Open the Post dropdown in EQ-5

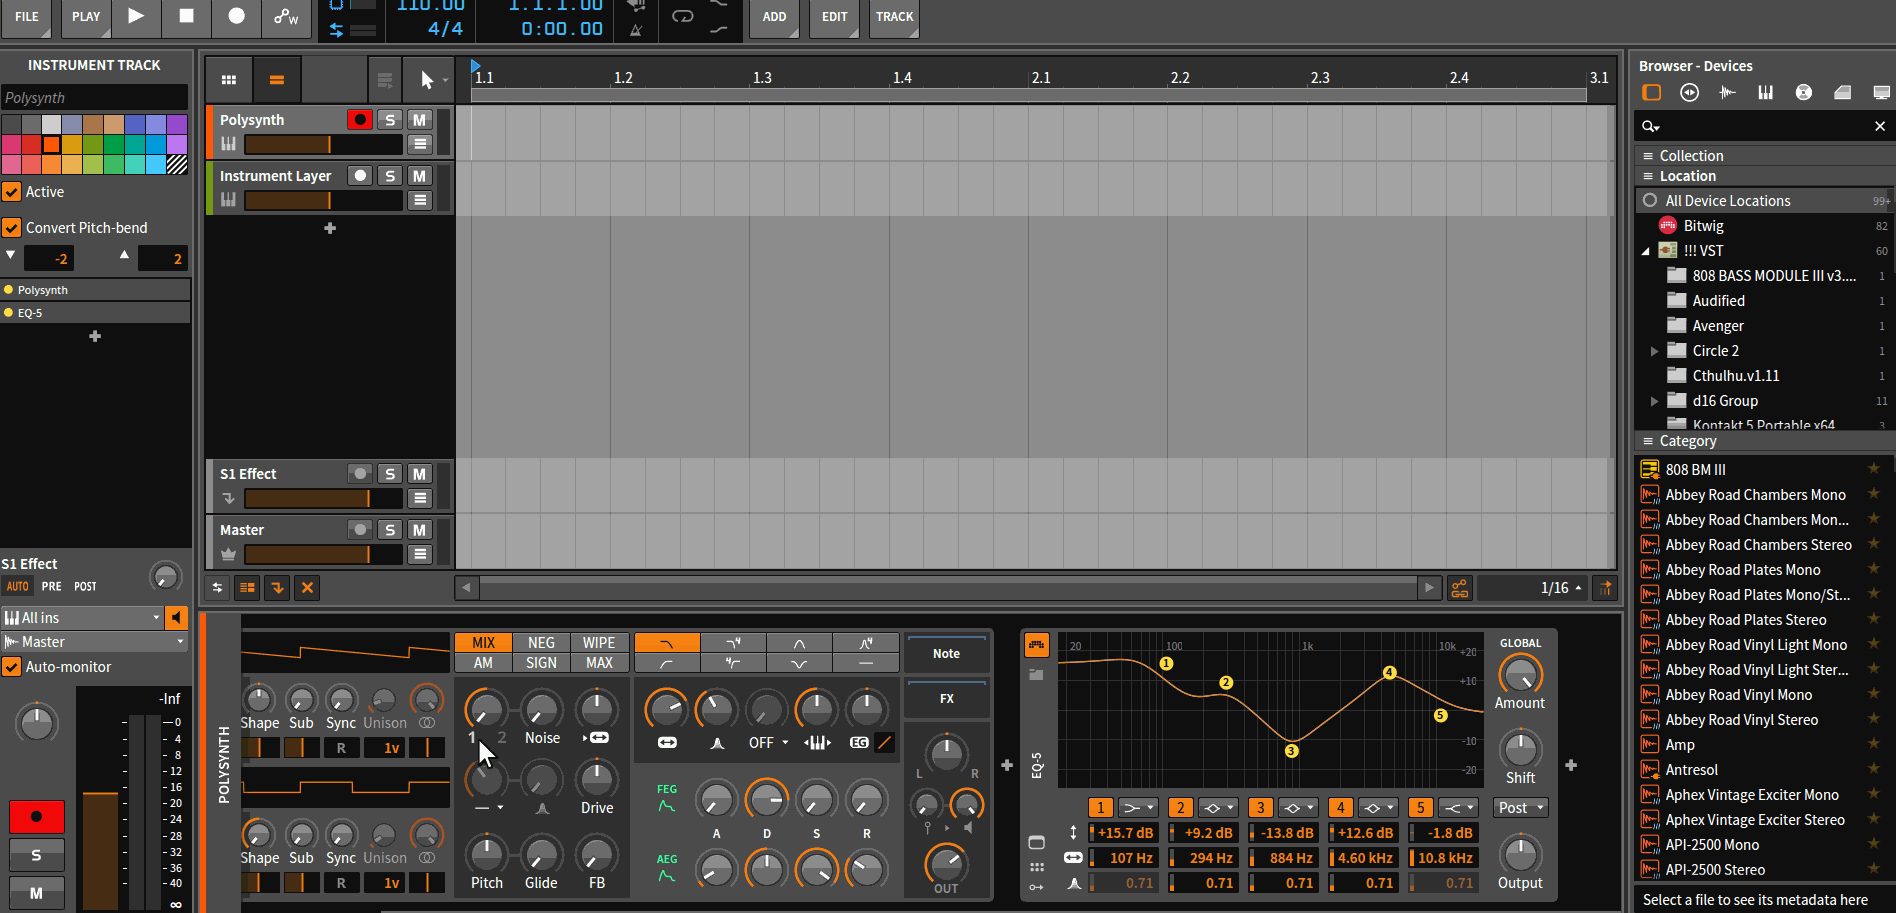[1521, 808]
